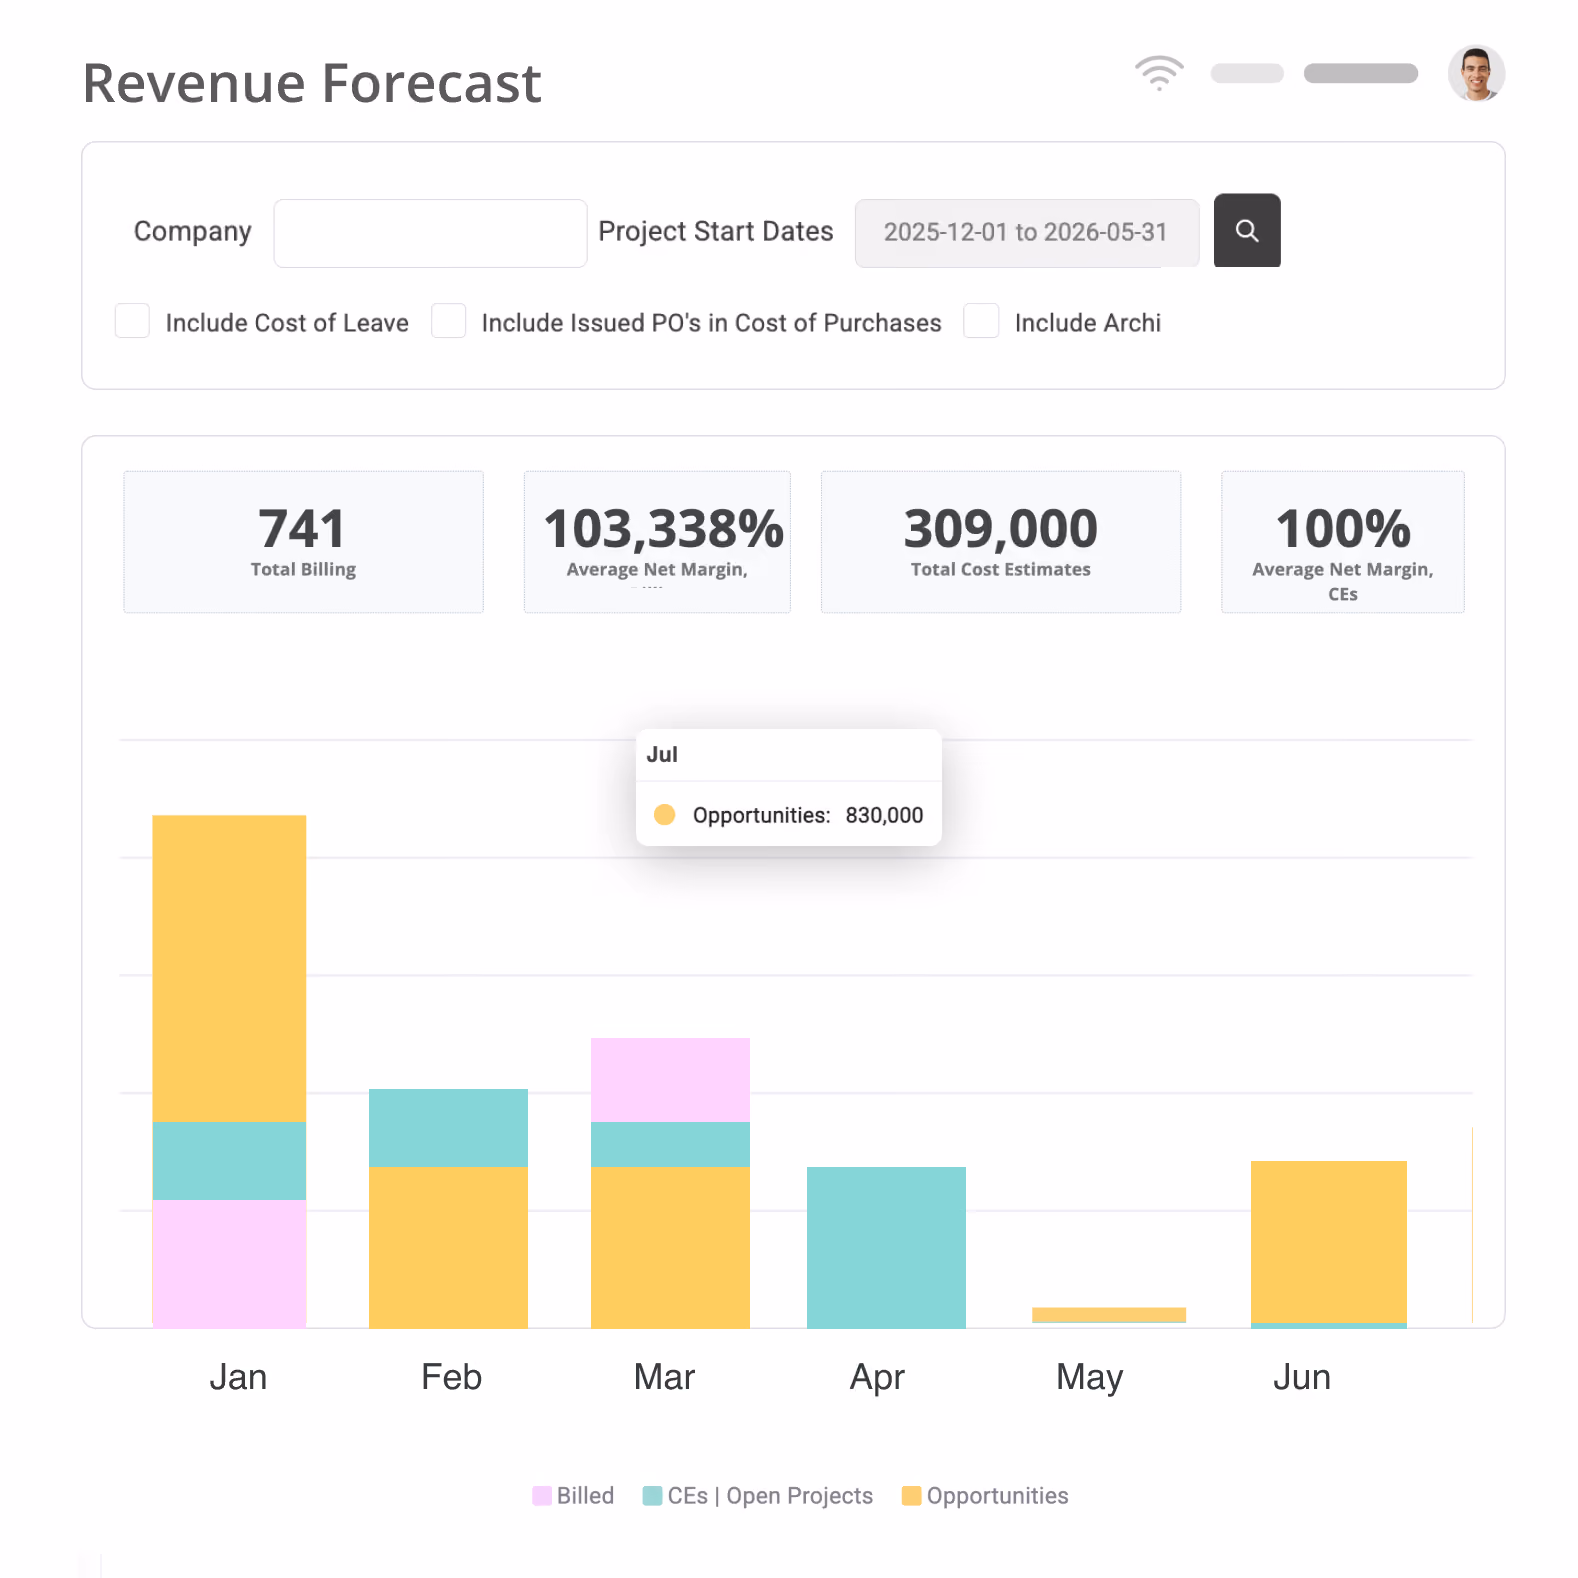
Task: Select the Total Billing 741 card
Action: pyautogui.click(x=303, y=542)
